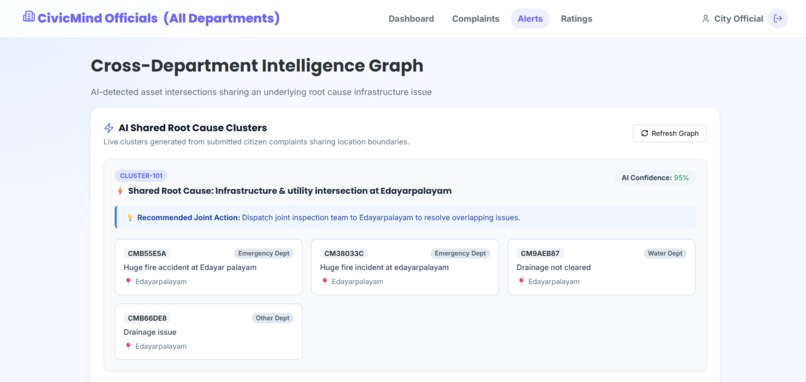Click the Emergency Dept tag on the CMB55E5A card
Image resolution: width=806 pixels, height=382 pixels.
click(264, 253)
